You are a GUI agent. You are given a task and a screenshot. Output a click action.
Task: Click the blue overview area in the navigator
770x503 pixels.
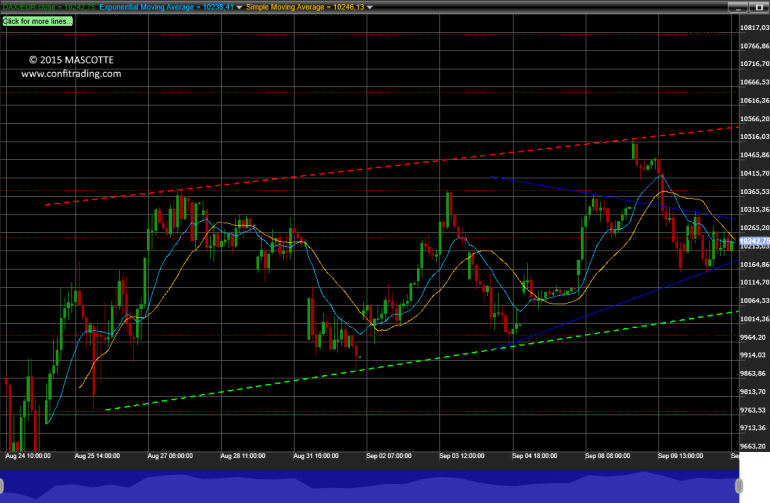[369, 486]
